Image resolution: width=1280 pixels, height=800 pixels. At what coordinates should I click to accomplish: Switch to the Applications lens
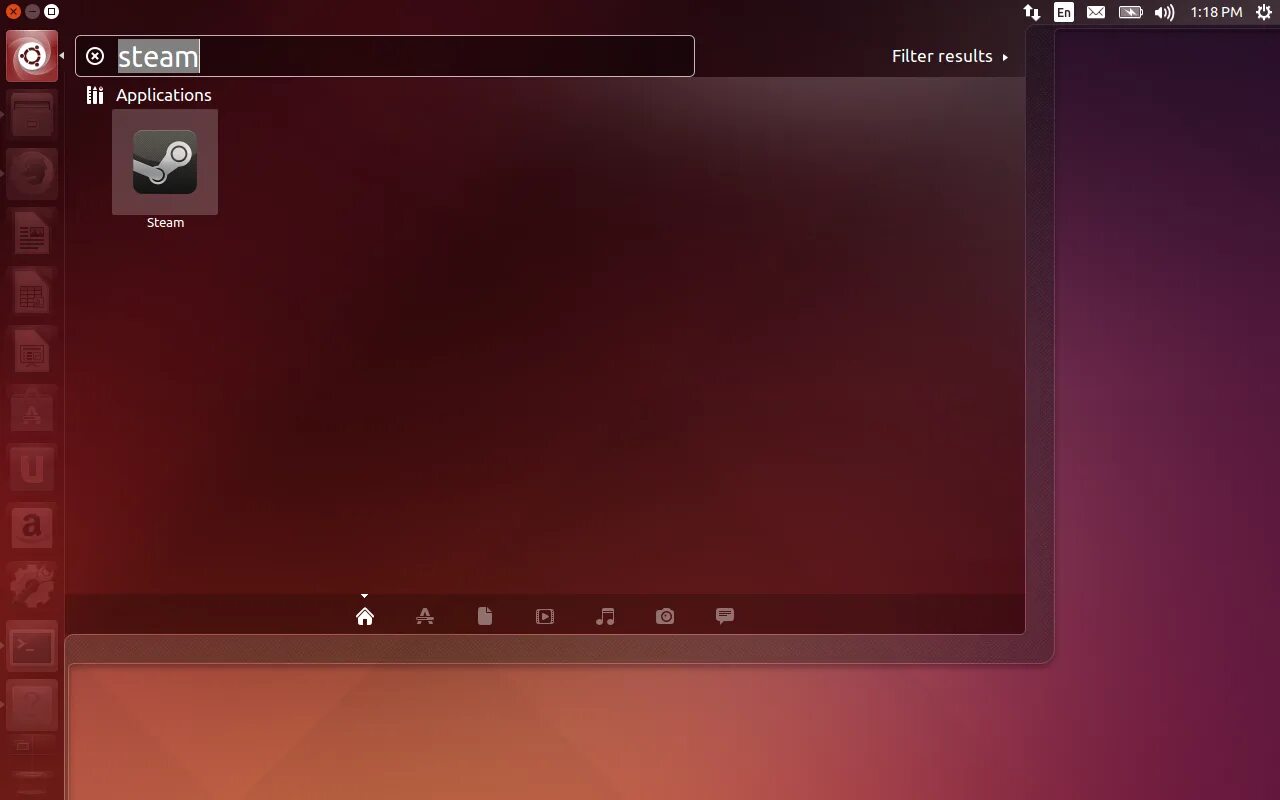coord(425,616)
